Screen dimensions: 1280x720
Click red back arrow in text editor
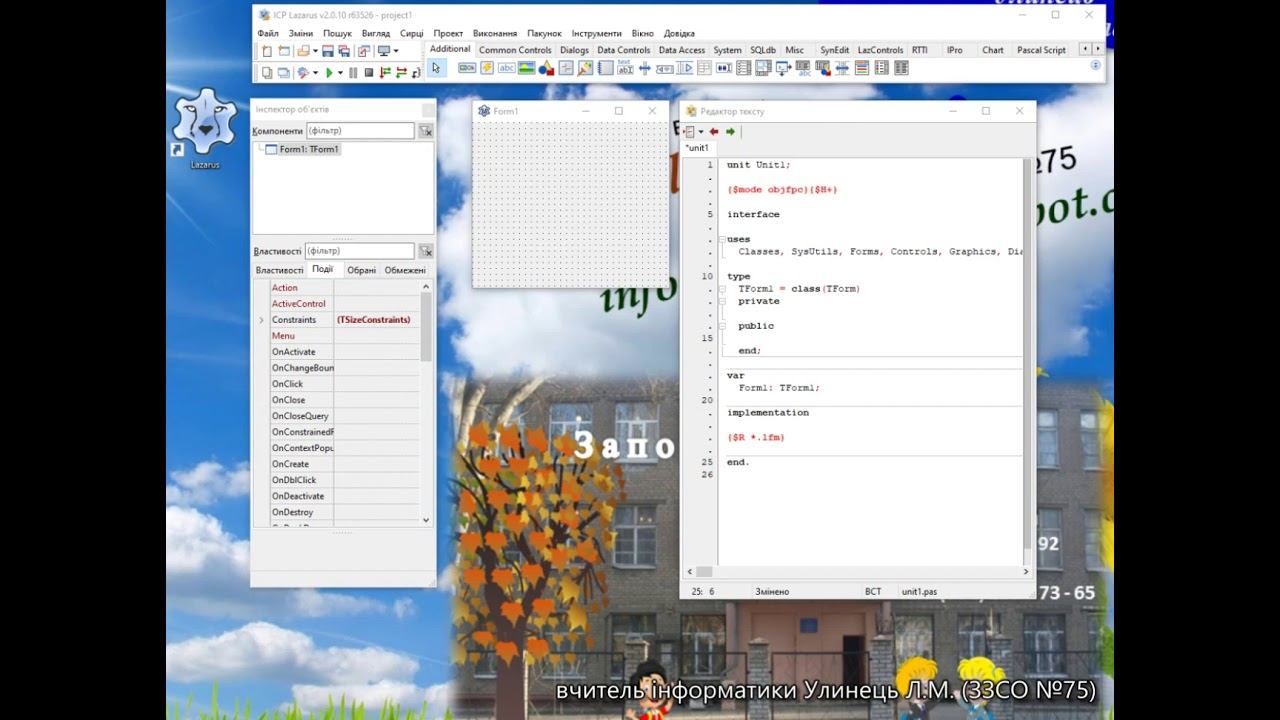coord(714,131)
